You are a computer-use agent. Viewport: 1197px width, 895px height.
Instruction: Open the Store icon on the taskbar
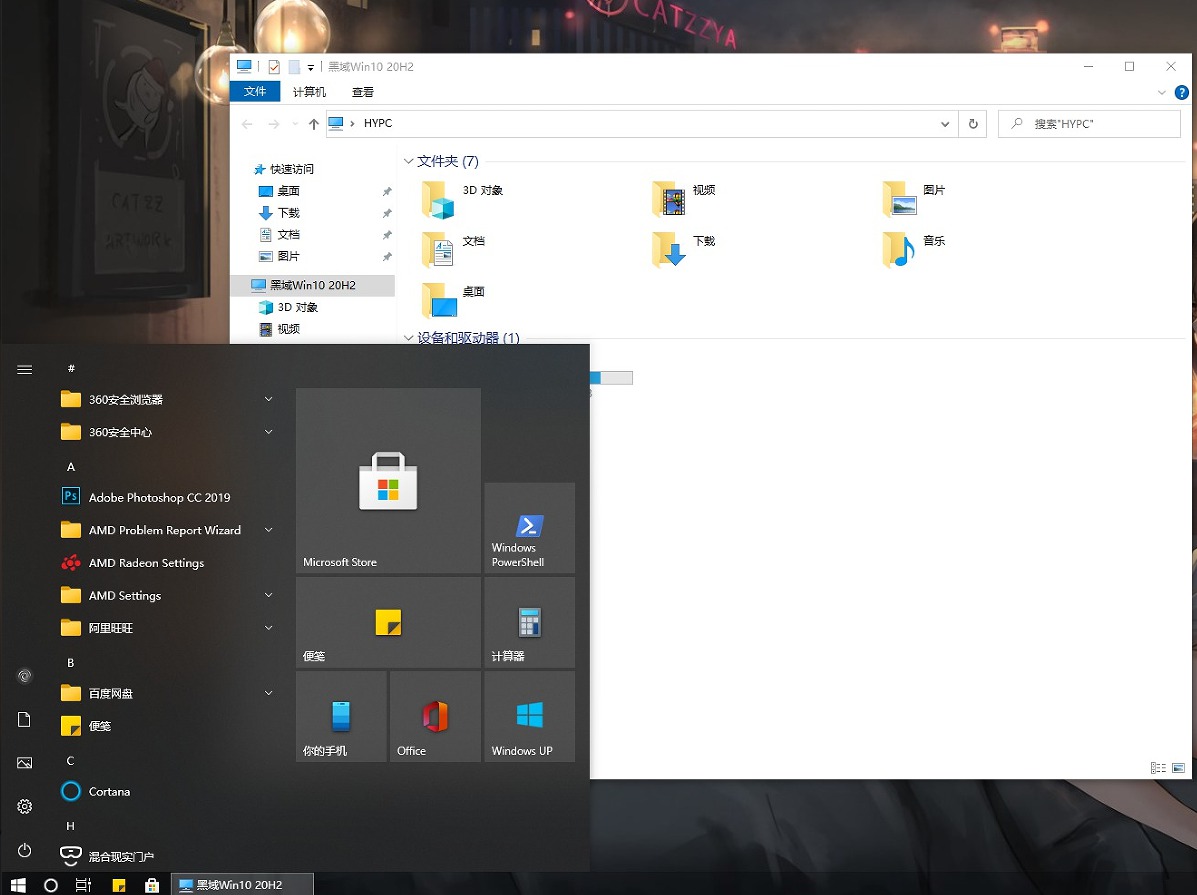click(152, 884)
